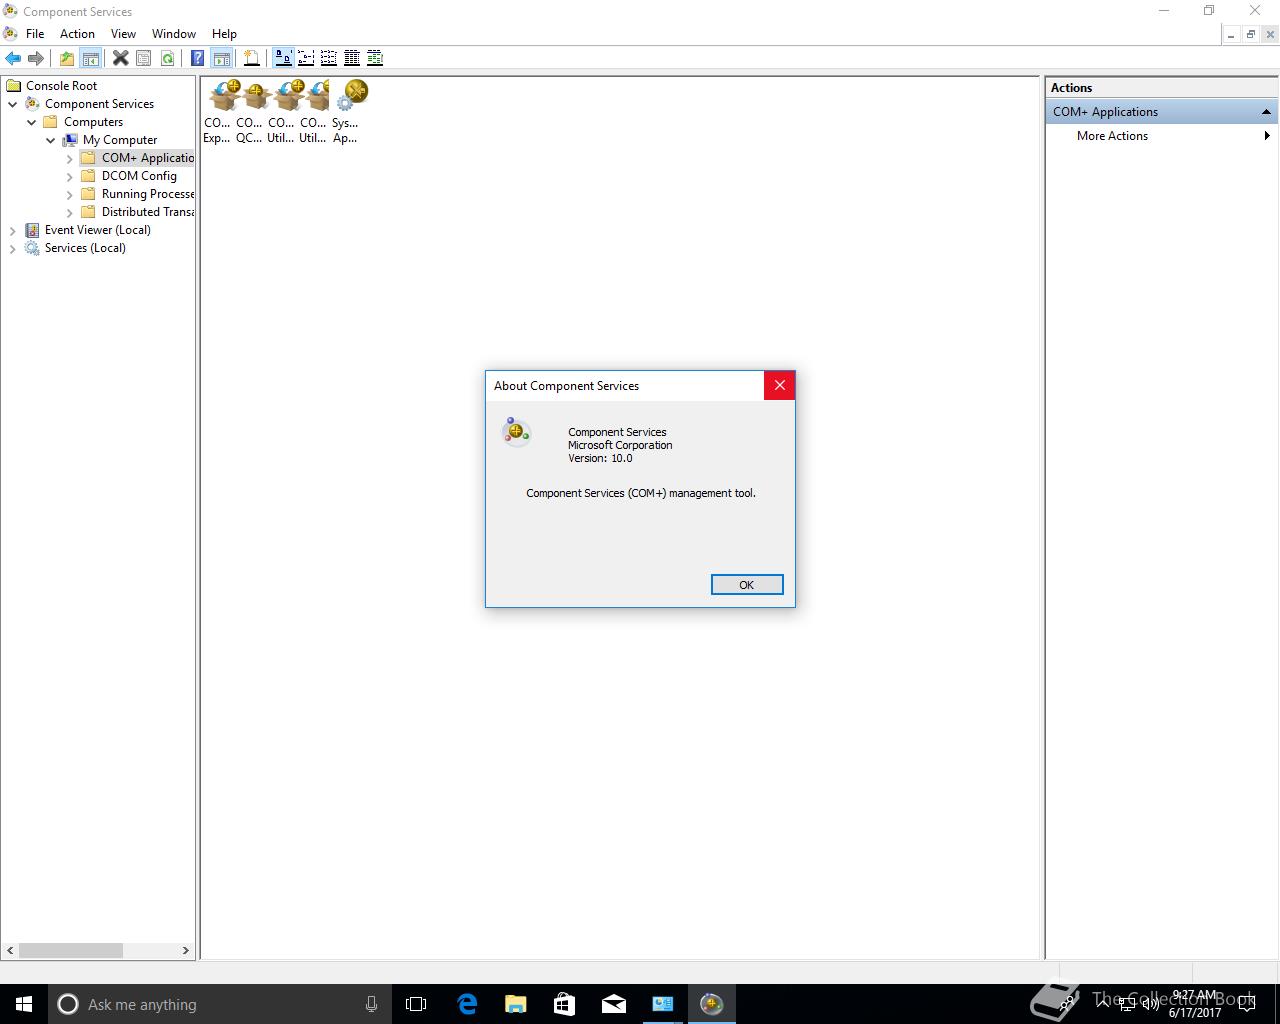Click the tree pane horizontal scrollbar thumb

pos(71,950)
